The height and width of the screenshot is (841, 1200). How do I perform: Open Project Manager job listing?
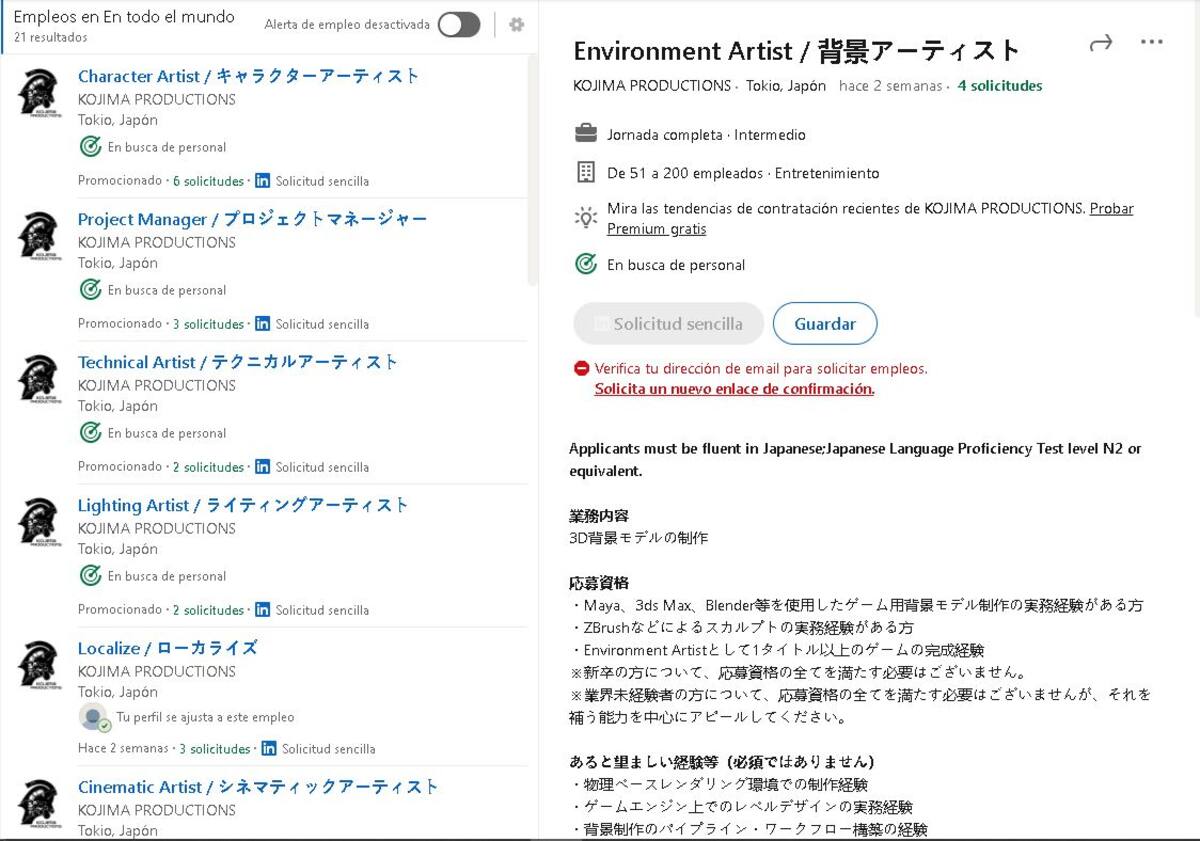coord(252,219)
